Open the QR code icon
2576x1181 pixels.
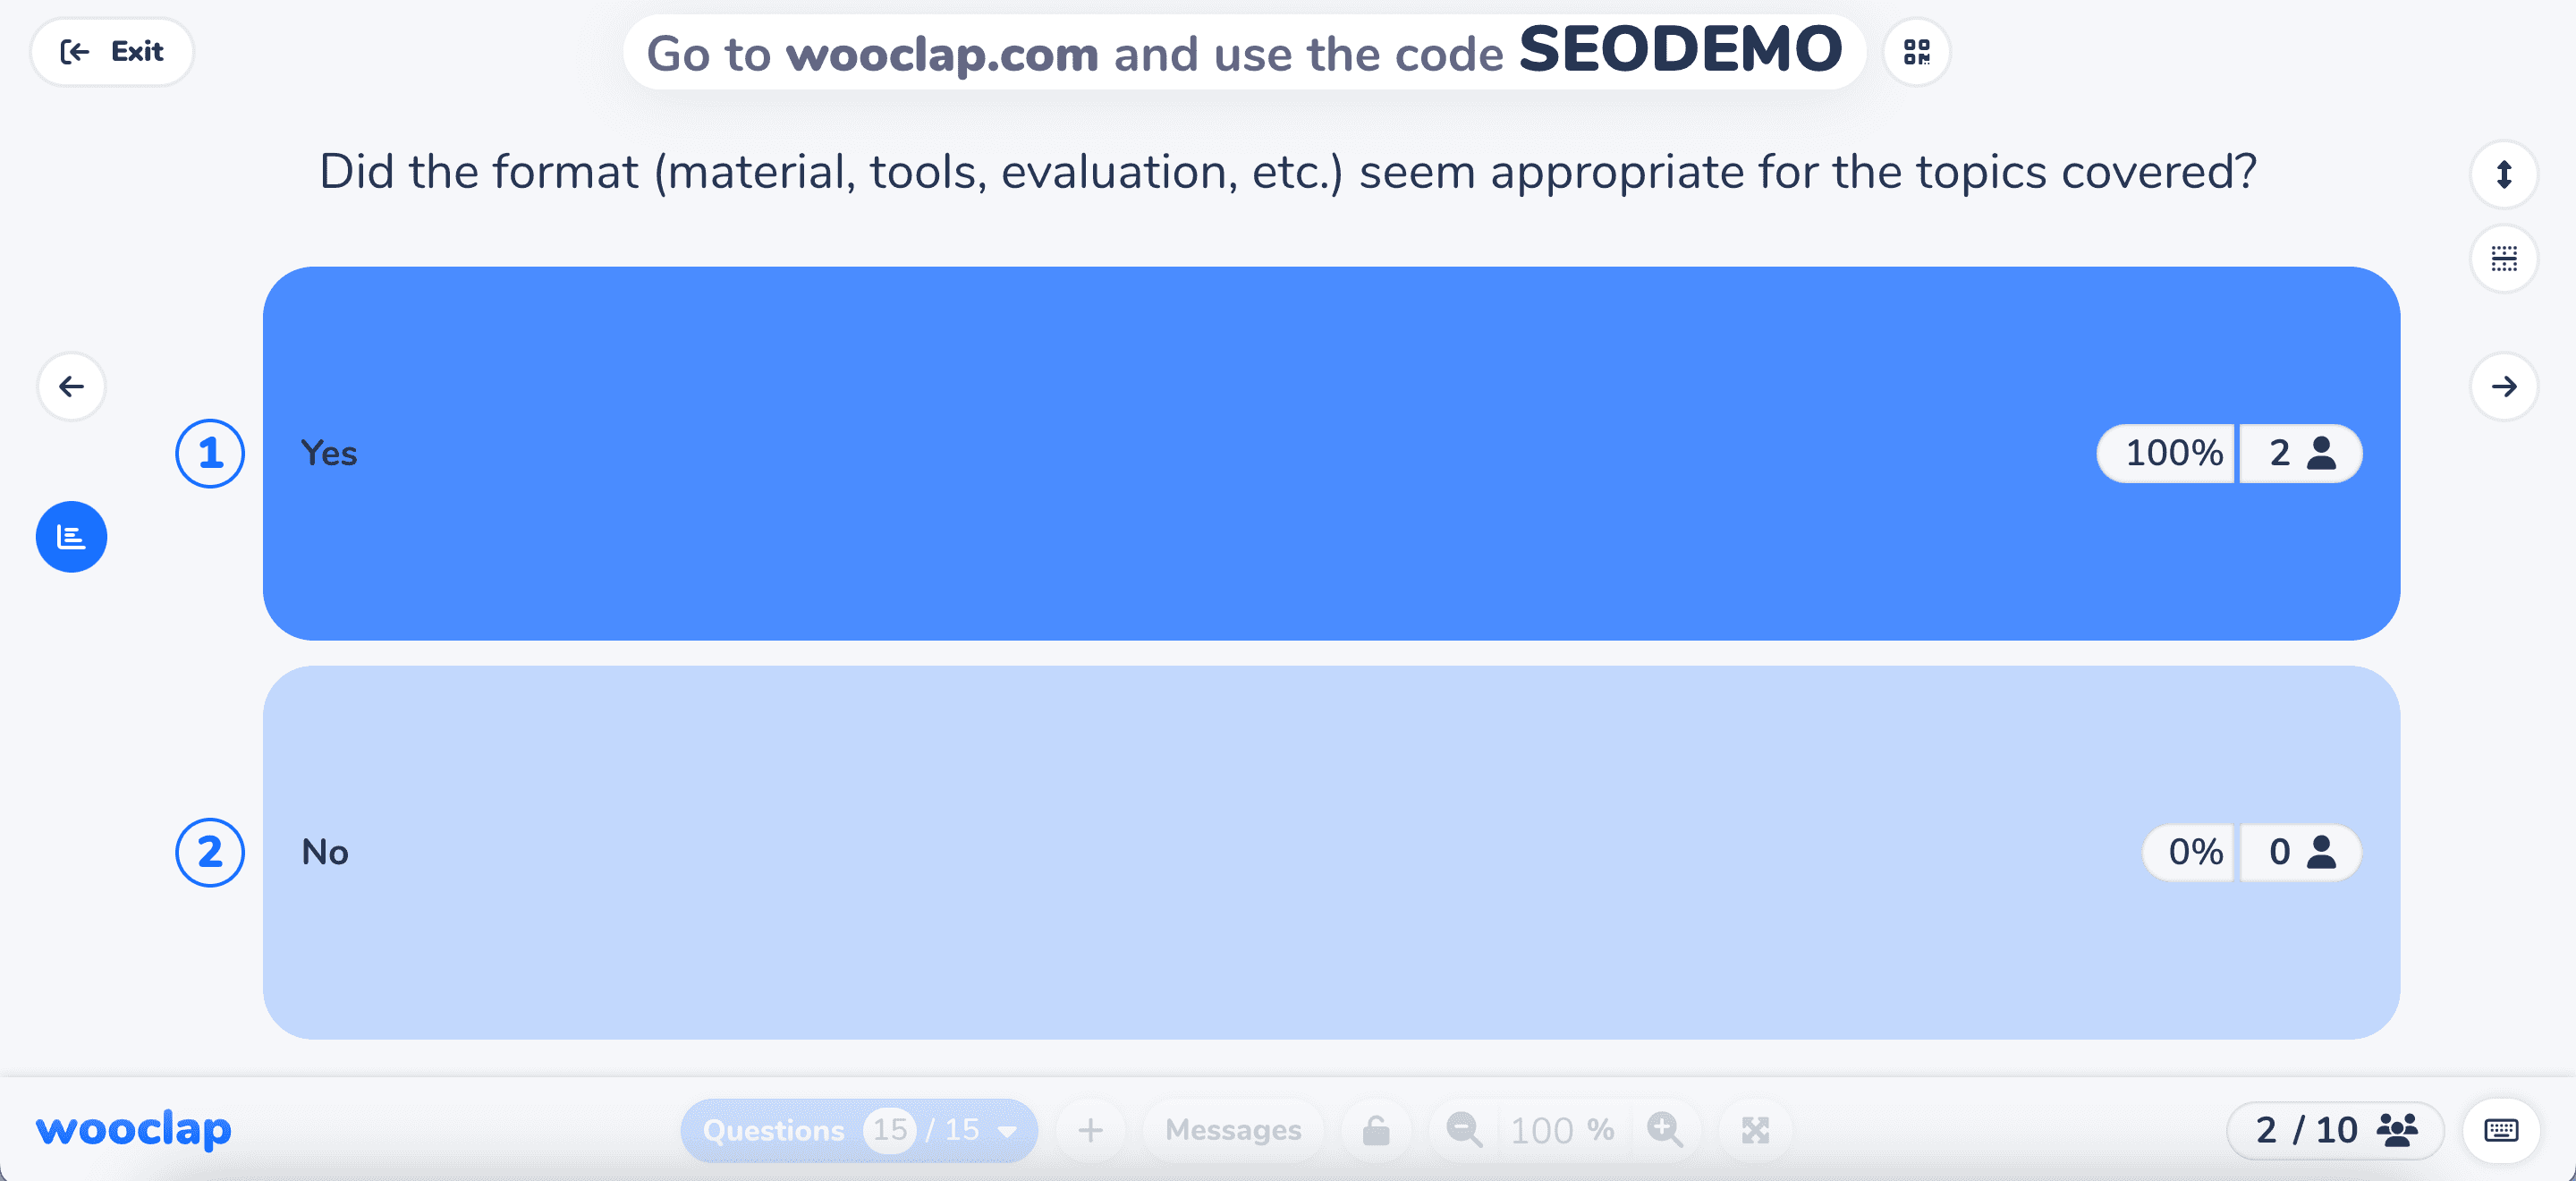(1916, 52)
